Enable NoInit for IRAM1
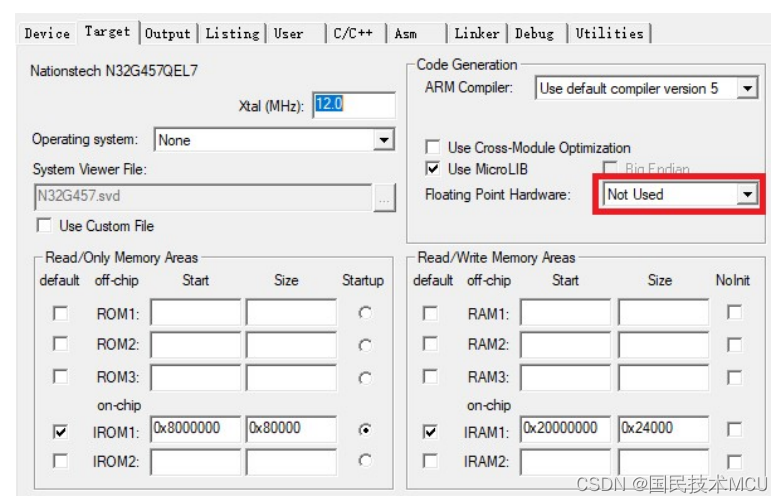The width and height of the screenshot is (783, 503). [x=735, y=430]
